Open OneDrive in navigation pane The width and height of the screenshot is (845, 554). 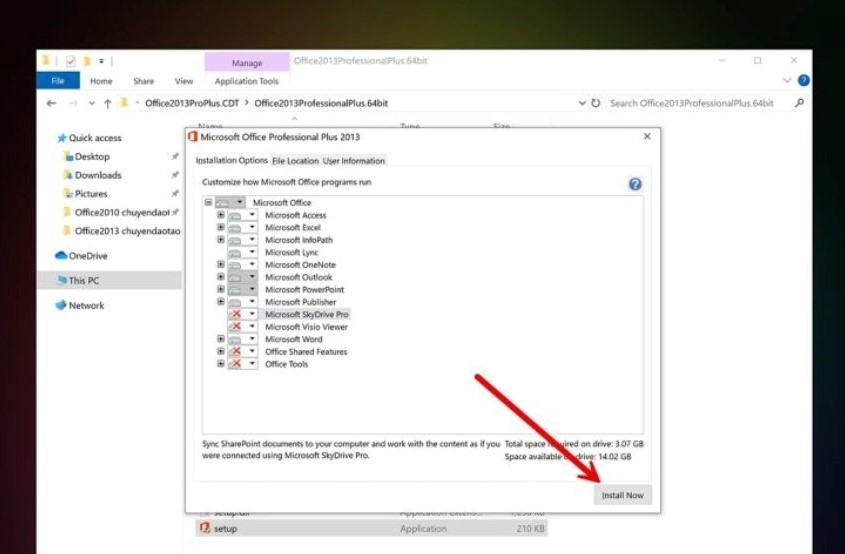click(81, 255)
